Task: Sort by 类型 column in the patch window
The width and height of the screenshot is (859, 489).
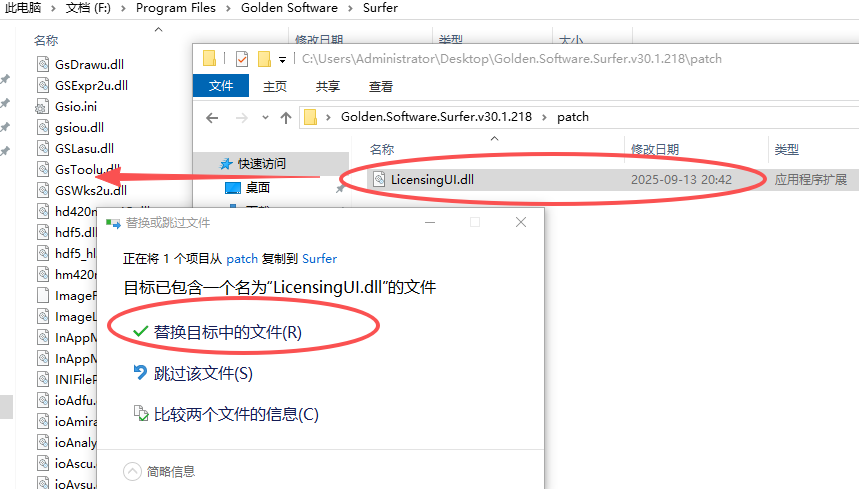Action: tap(787, 149)
